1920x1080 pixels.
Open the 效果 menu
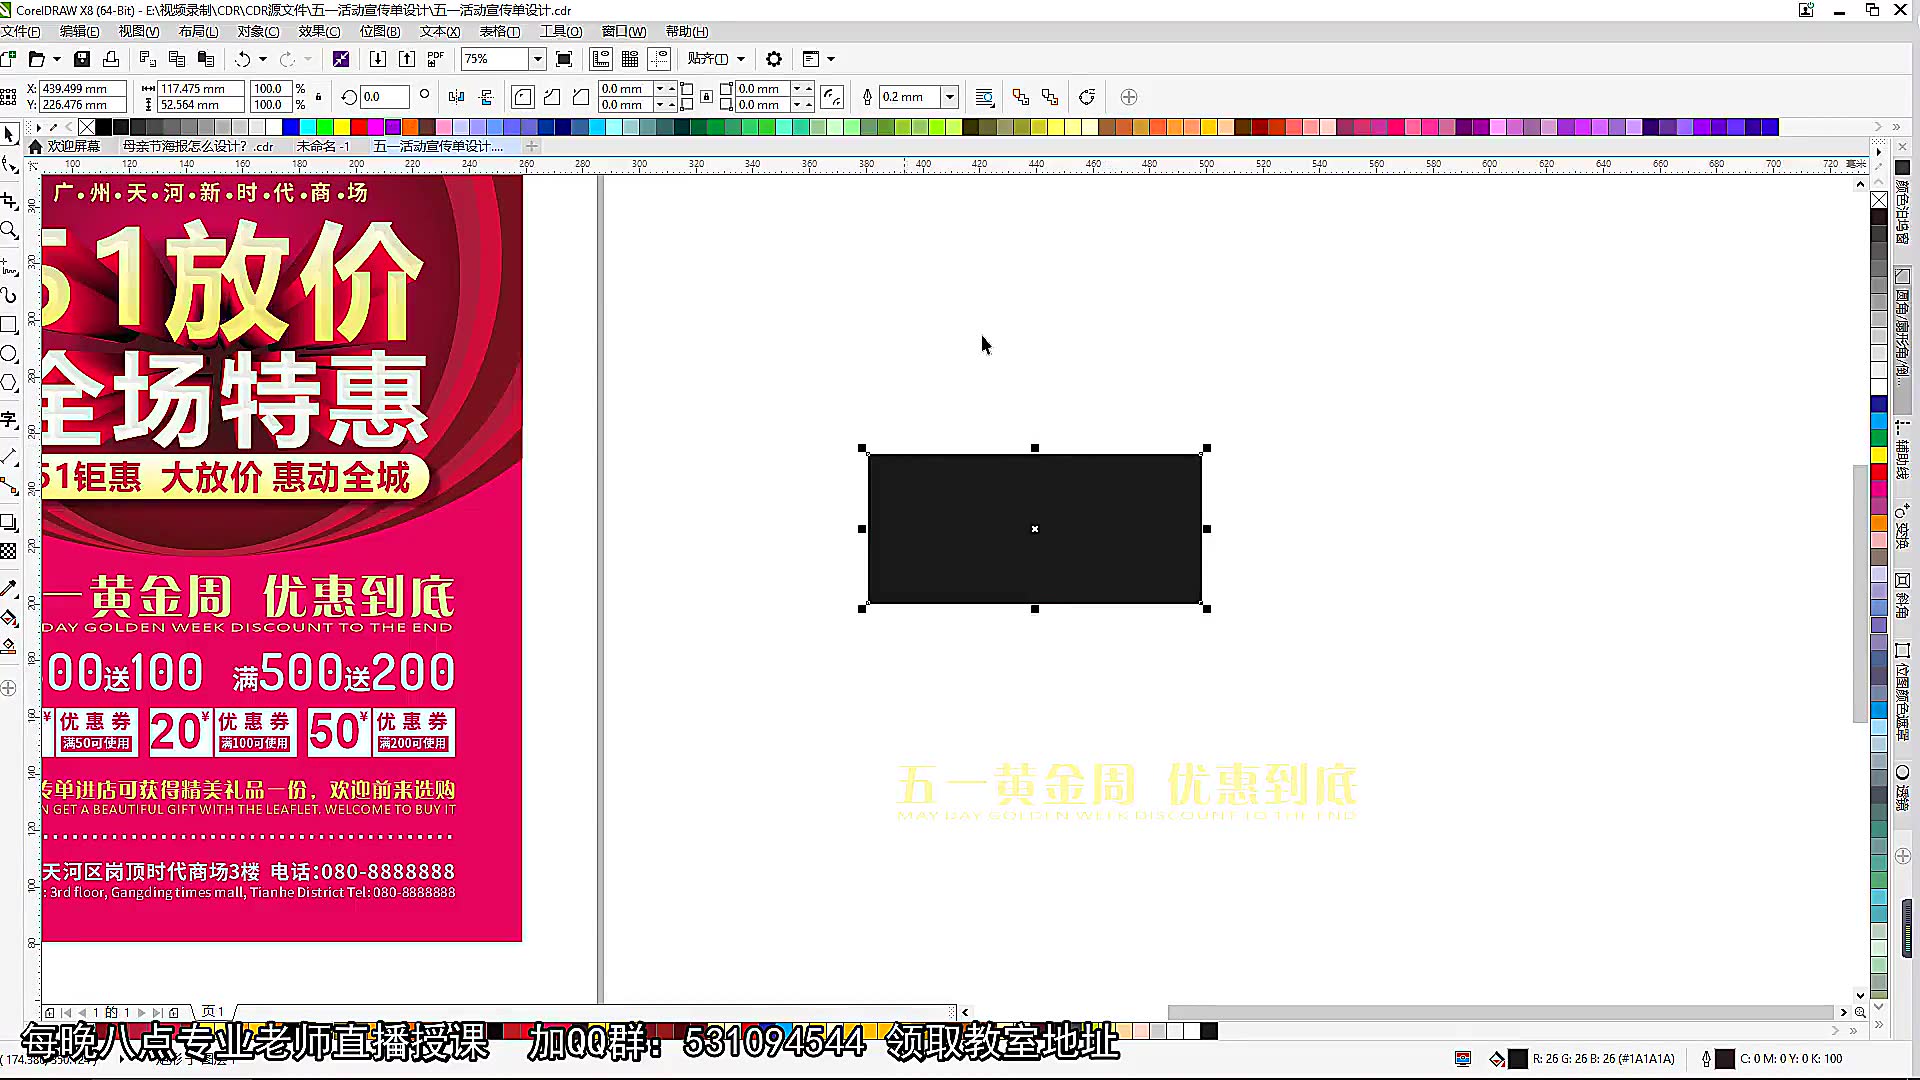tap(319, 32)
